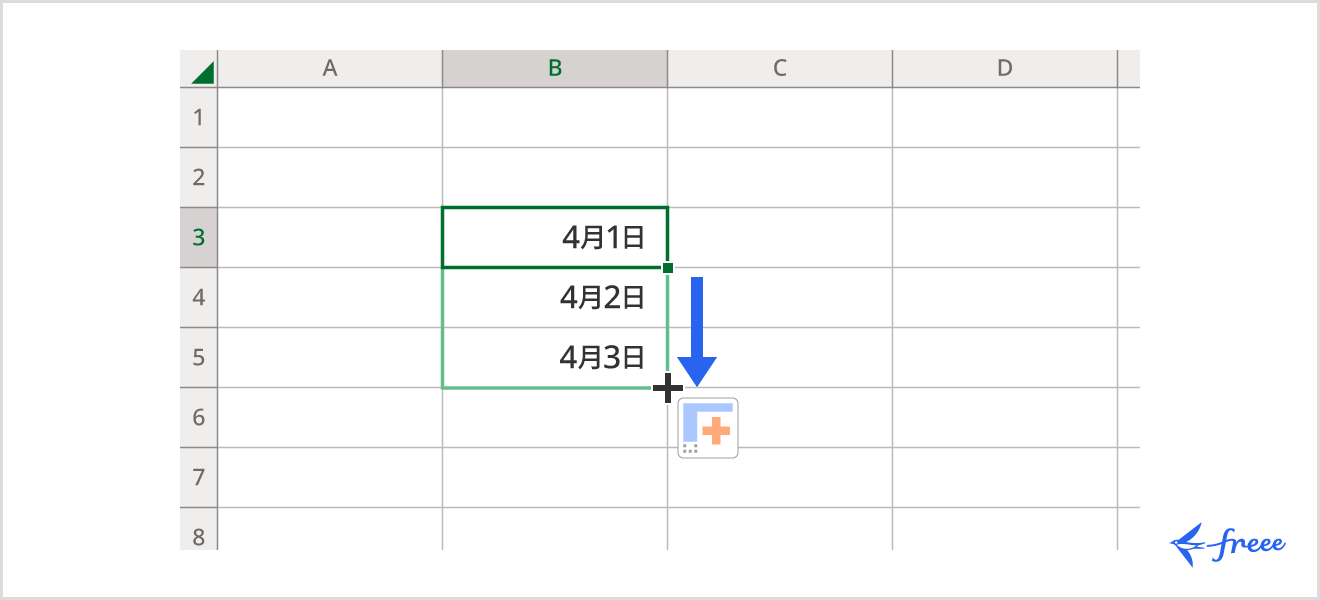The width and height of the screenshot is (1320, 600).
Task: Click cell containing 4月1日
Action: (x=555, y=238)
